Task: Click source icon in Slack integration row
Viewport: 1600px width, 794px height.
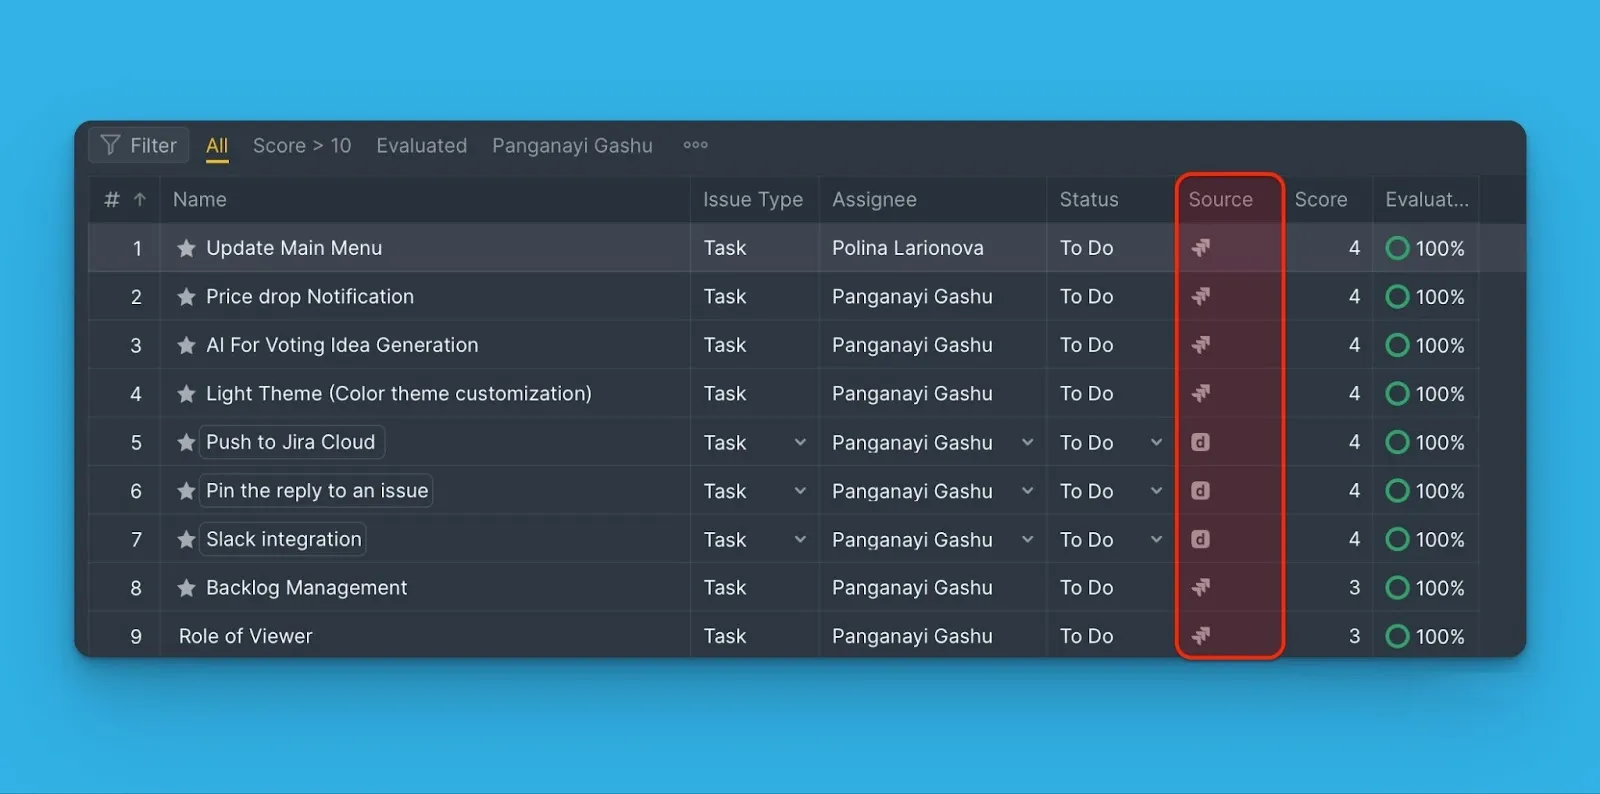Action: (x=1201, y=540)
